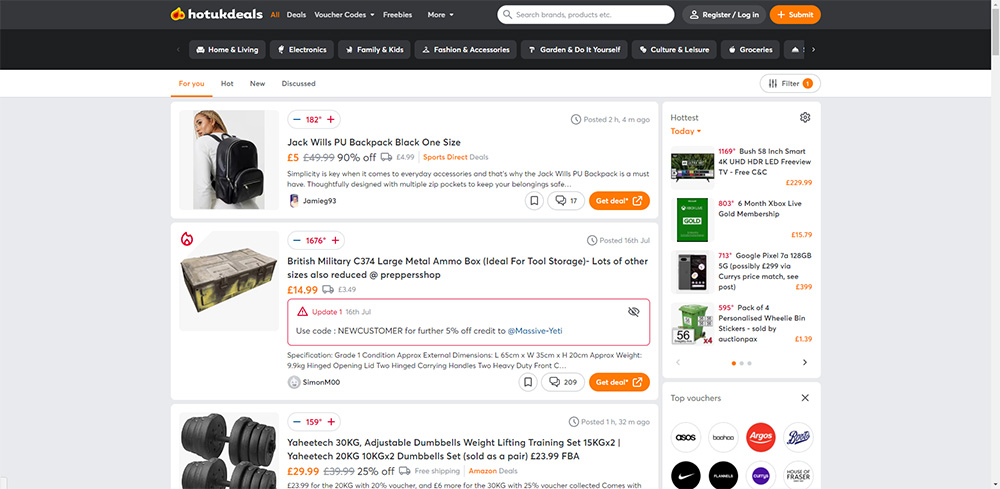Switch to the Hot tab
This screenshot has width=1000, height=489.
point(227,84)
